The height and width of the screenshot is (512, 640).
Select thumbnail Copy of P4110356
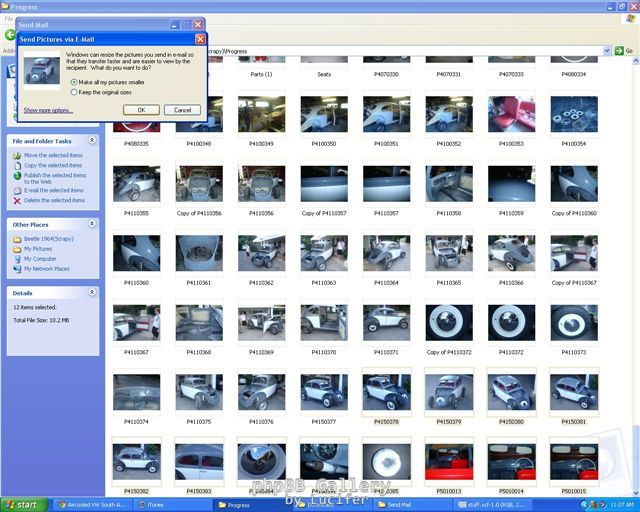[x=199, y=184]
